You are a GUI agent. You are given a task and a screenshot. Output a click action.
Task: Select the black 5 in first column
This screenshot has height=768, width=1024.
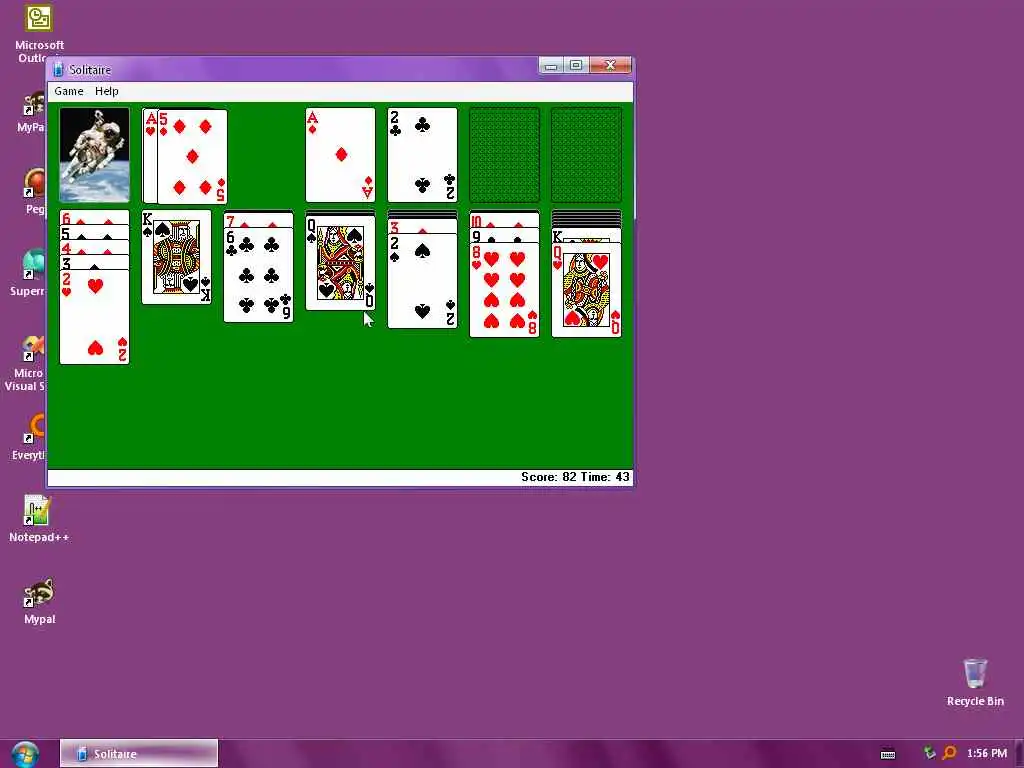(x=94, y=233)
